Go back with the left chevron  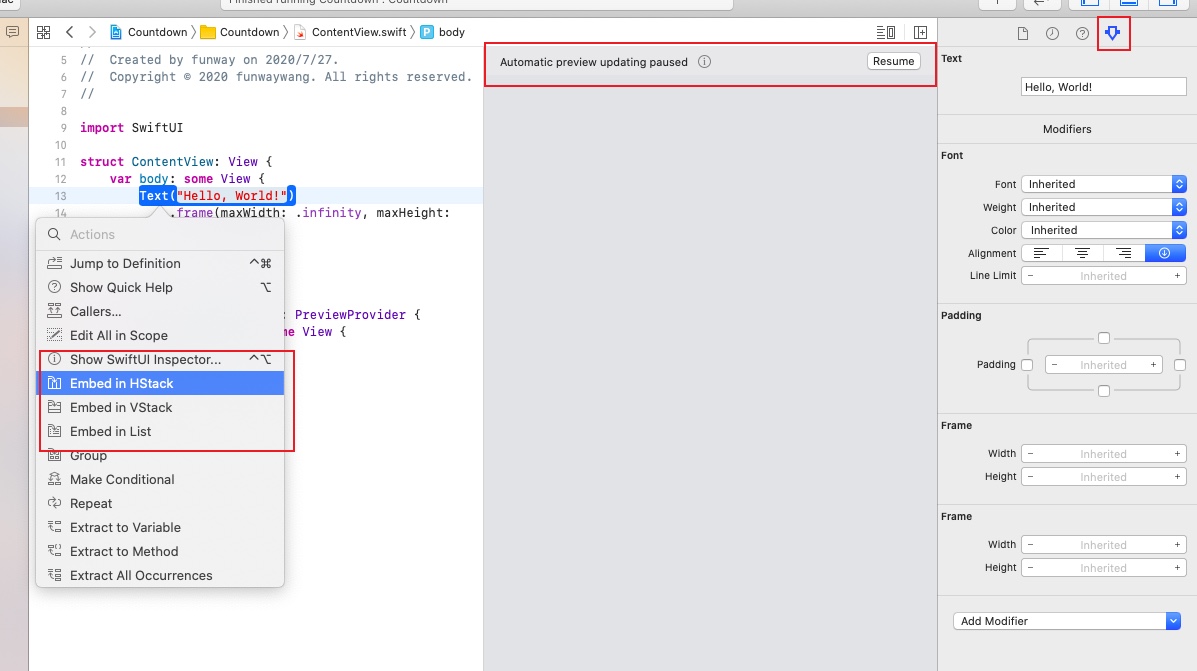pyautogui.click(x=70, y=32)
